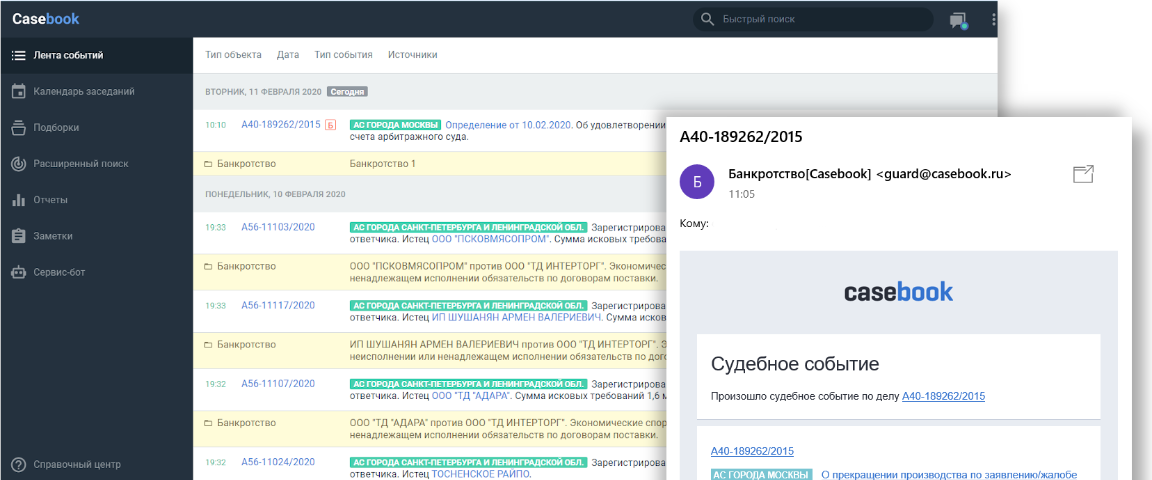Open Определение от 10.02.2020 link

(x=509, y=125)
